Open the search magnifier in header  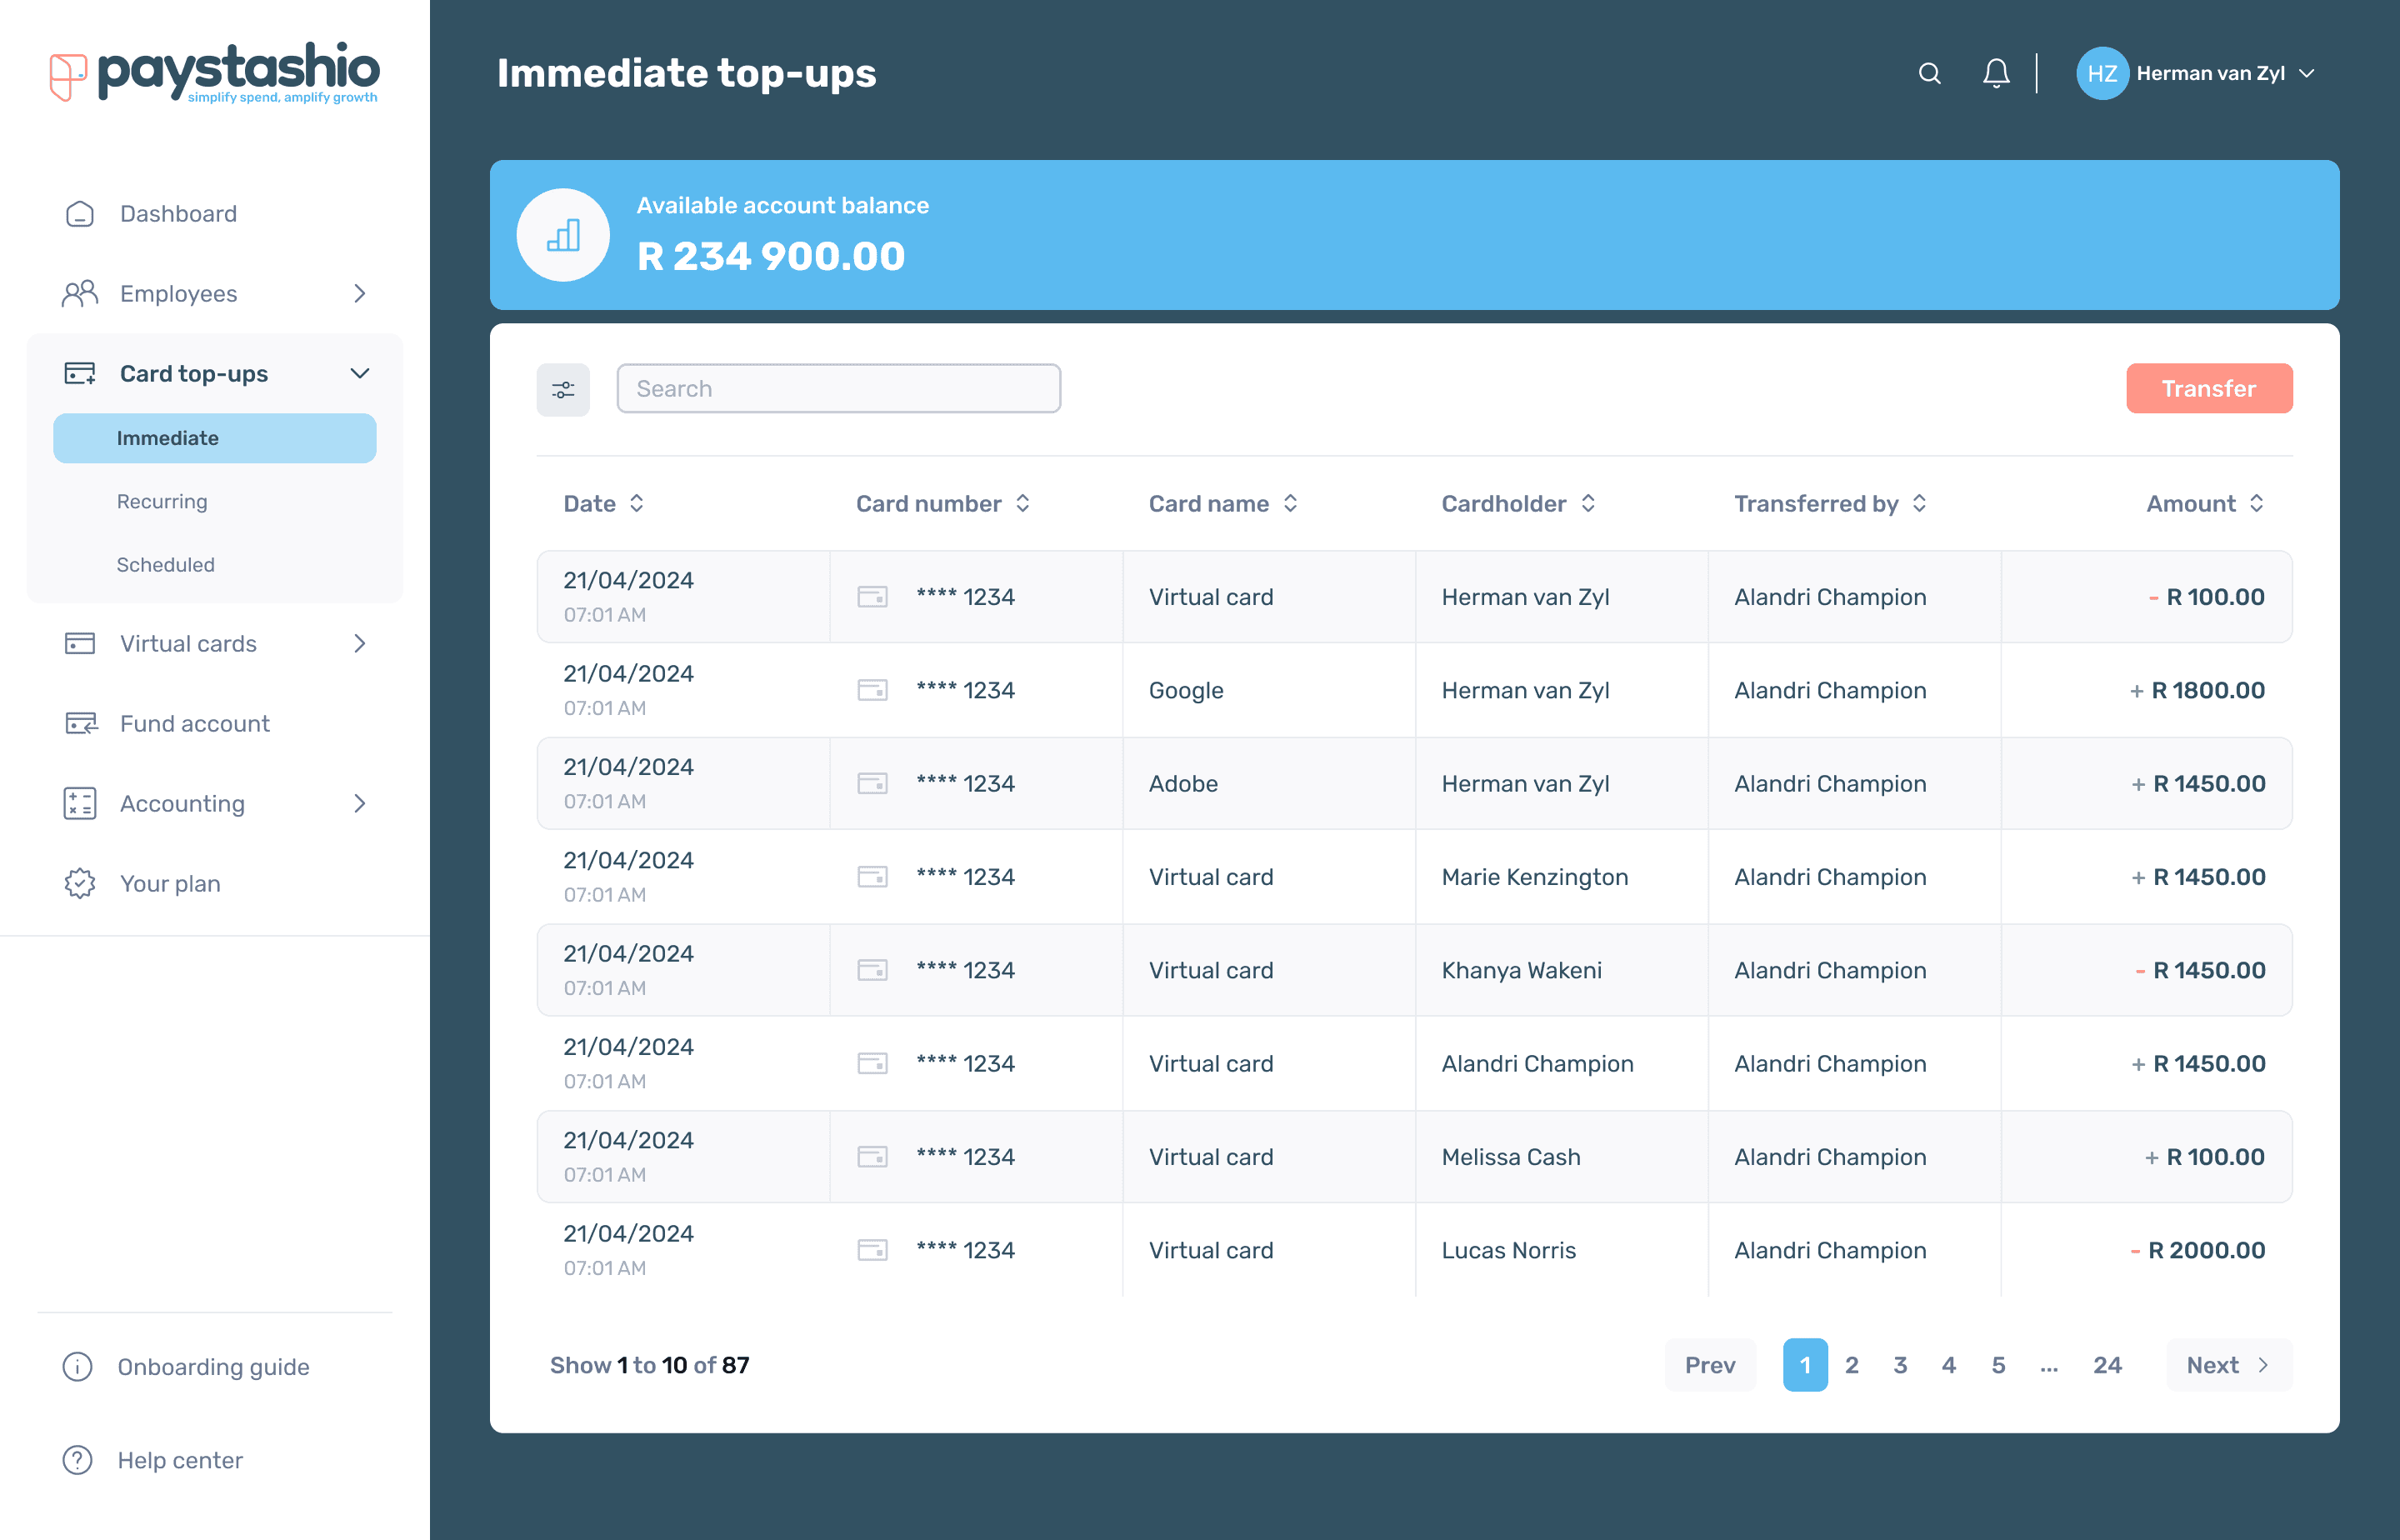click(1929, 73)
